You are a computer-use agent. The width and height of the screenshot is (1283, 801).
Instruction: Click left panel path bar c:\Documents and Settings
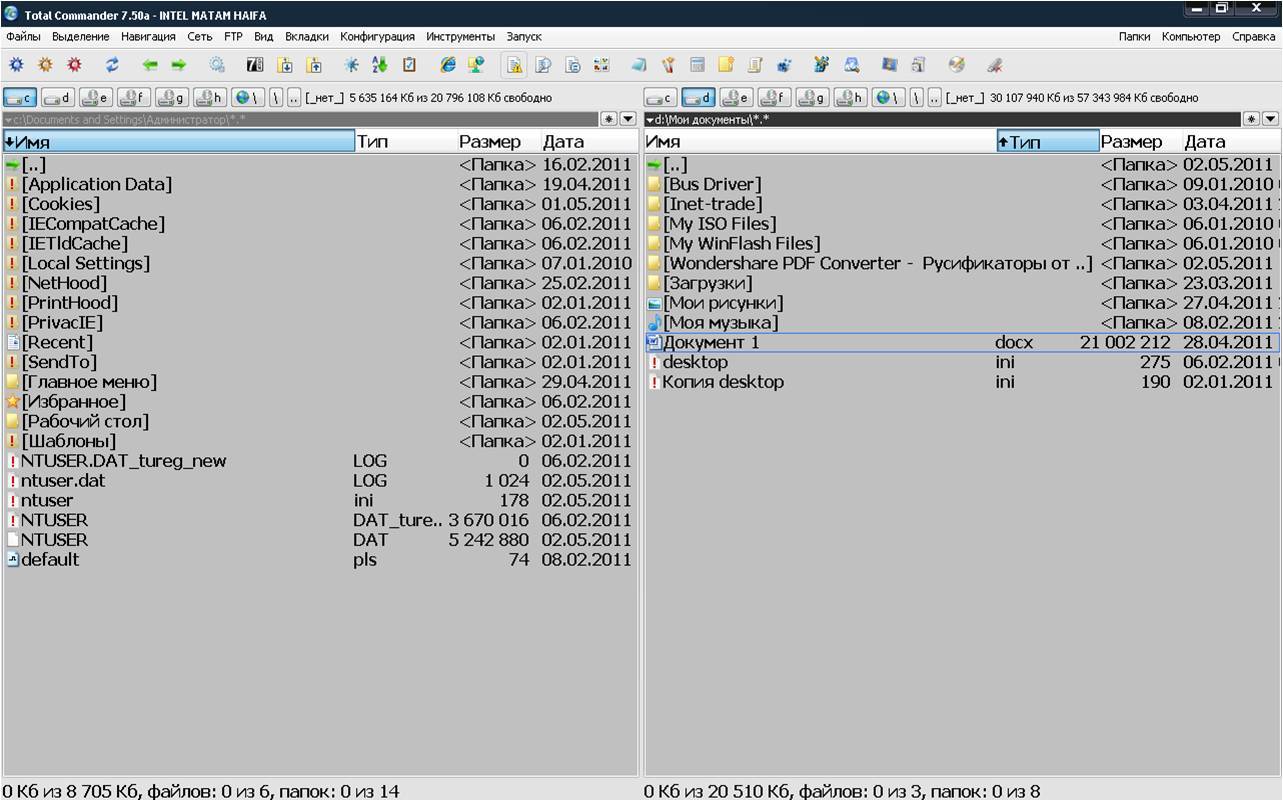point(300,119)
